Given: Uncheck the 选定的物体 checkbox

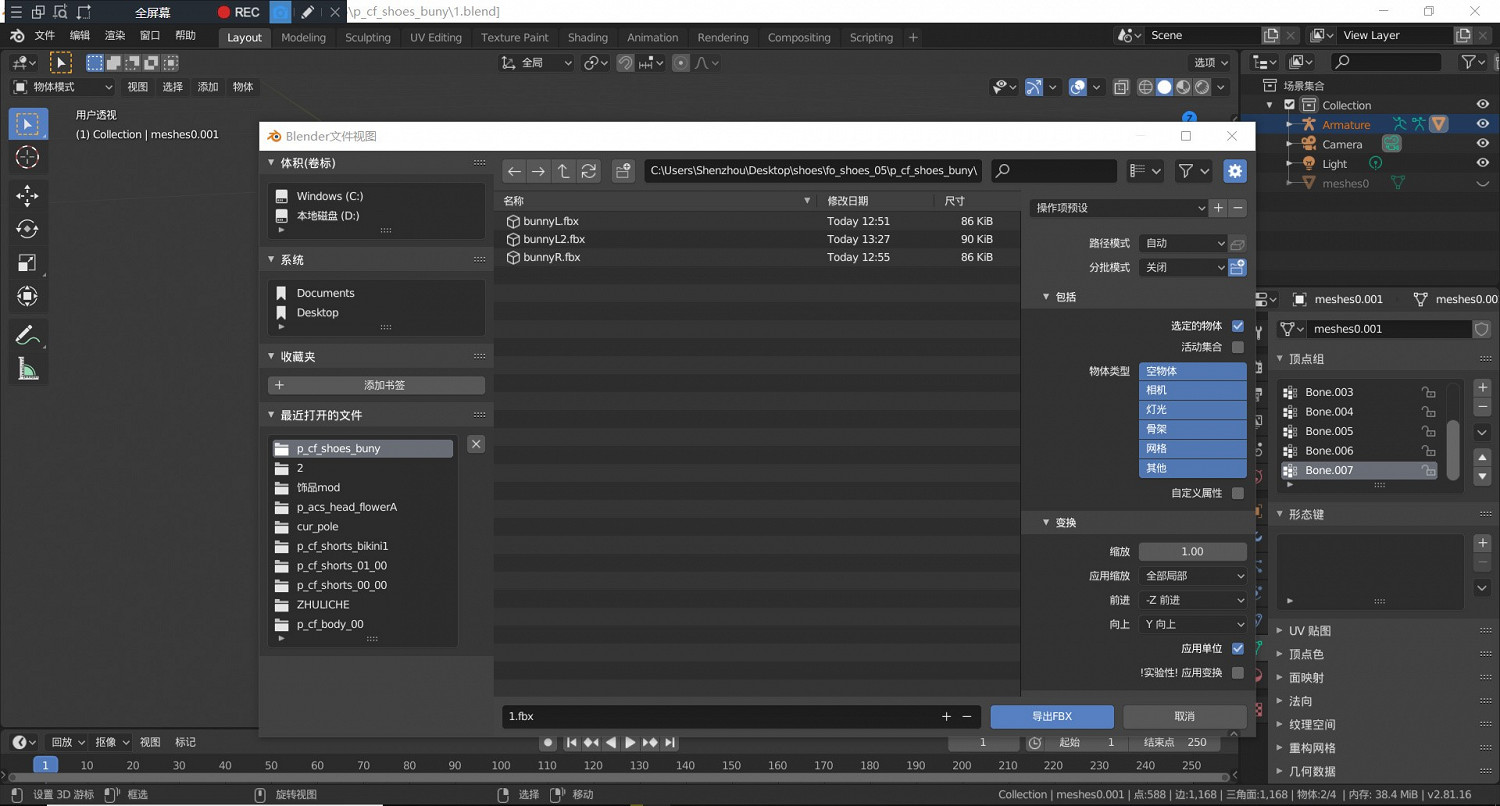Looking at the screenshot, I should click(1238, 326).
